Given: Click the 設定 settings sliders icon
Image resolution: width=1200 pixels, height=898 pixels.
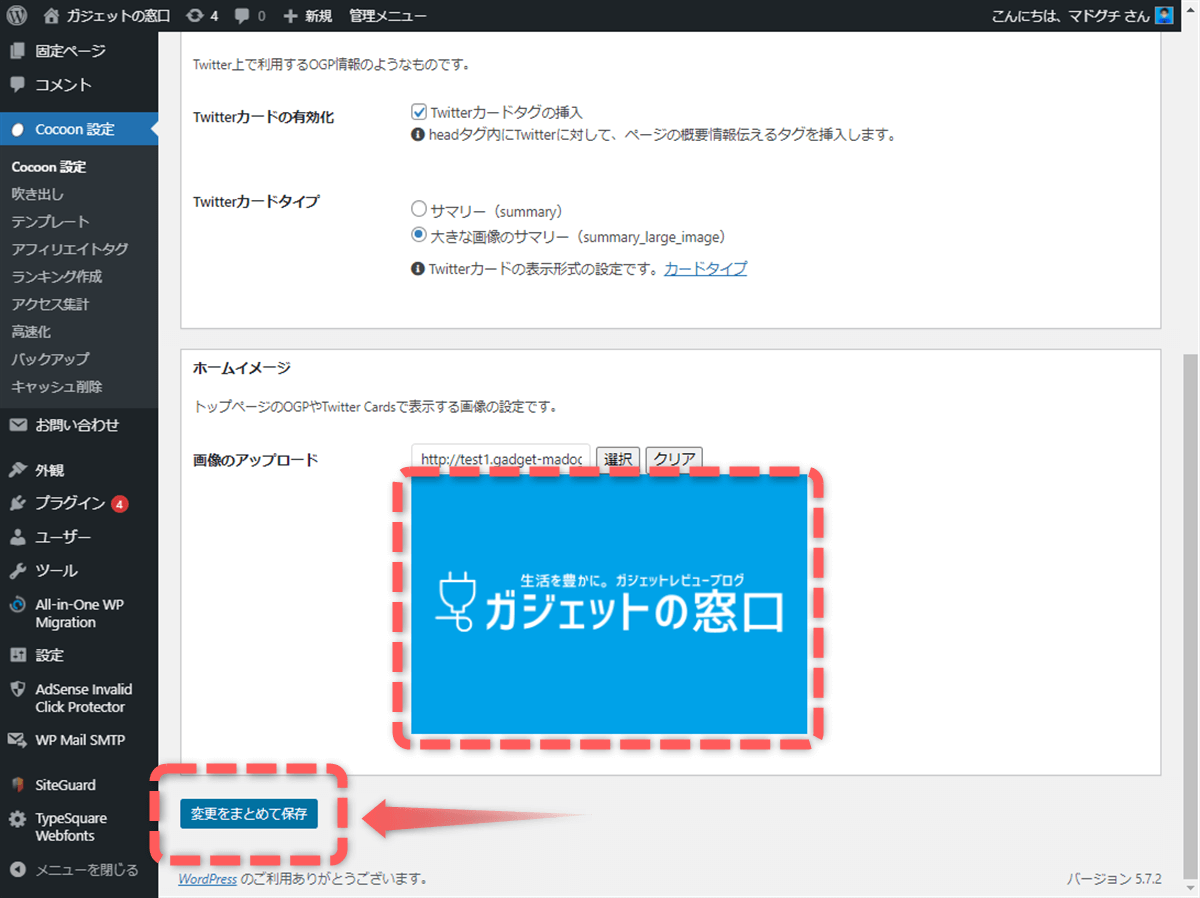Looking at the screenshot, I should click(18, 655).
